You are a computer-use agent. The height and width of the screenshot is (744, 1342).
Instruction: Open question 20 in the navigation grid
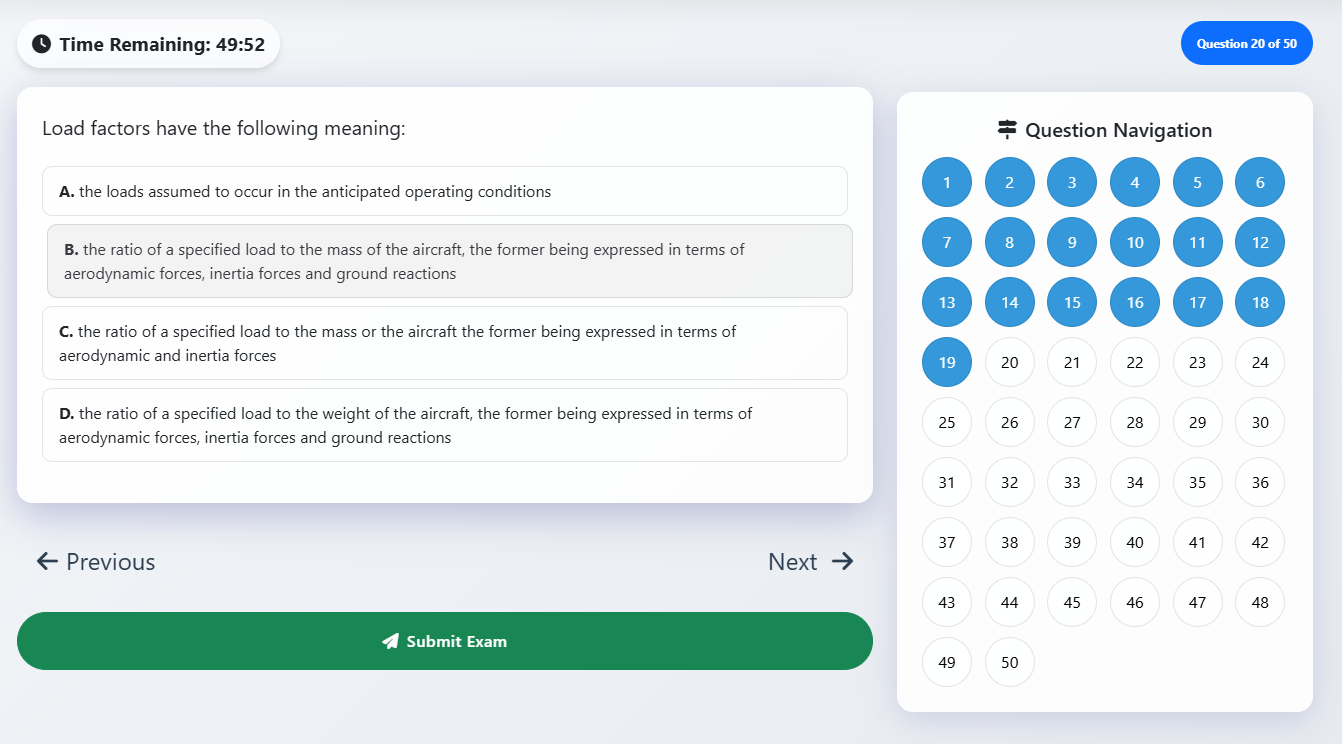pos(1010,362)
